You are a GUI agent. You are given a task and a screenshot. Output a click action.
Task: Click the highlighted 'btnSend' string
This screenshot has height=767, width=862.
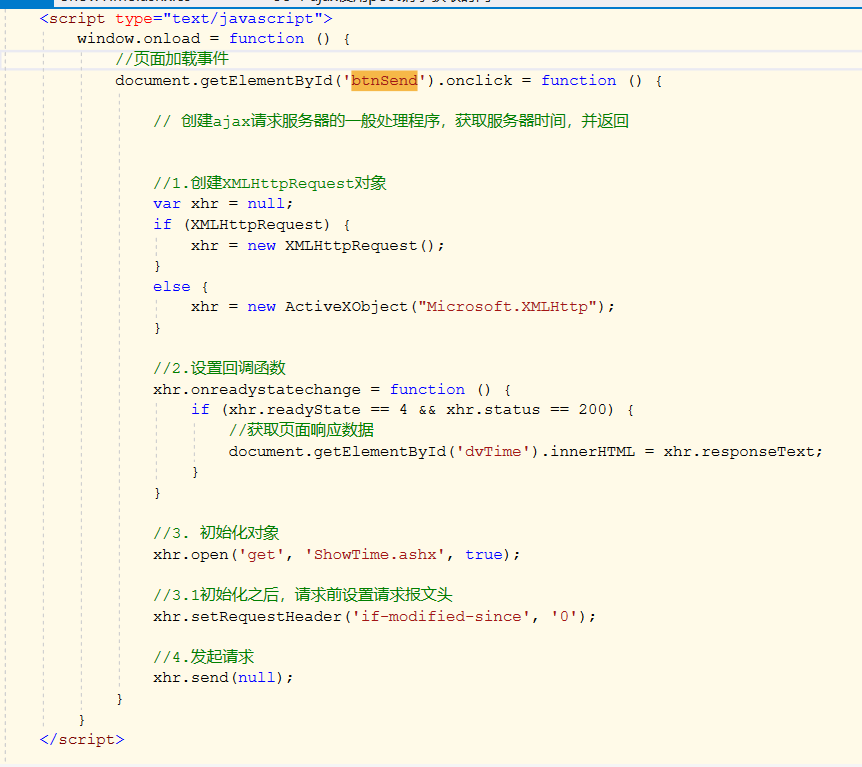(384, 81)
